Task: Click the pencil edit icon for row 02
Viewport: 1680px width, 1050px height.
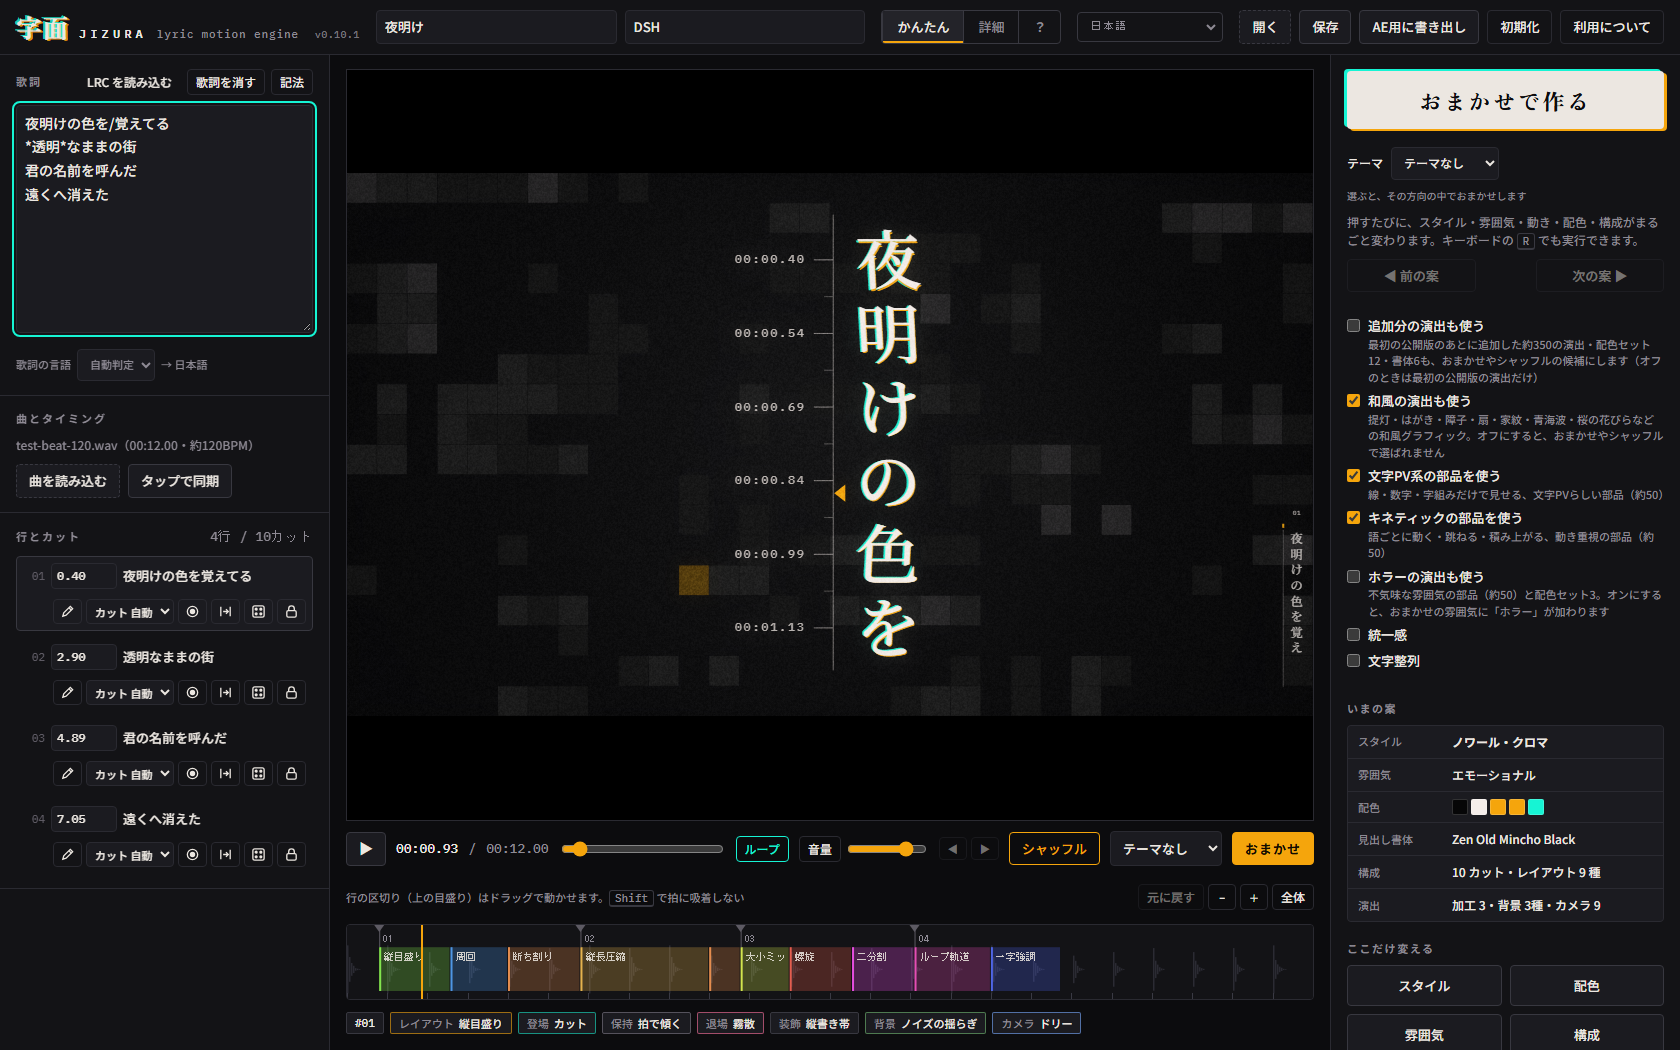Action: [x=67, y=693]
